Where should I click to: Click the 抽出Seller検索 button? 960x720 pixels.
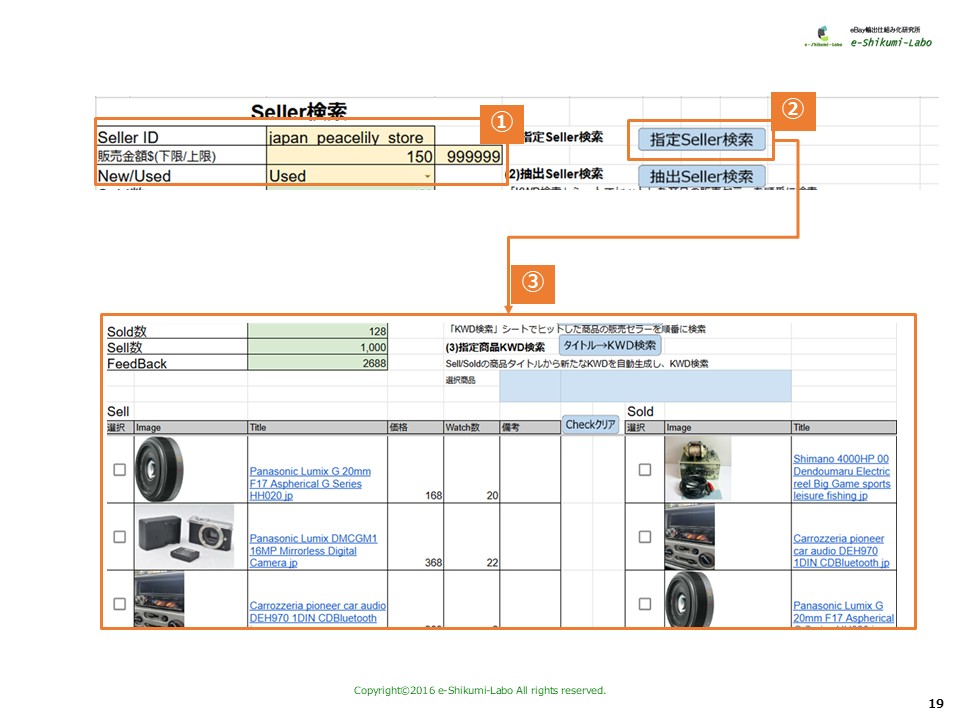[x=702, y=176]
